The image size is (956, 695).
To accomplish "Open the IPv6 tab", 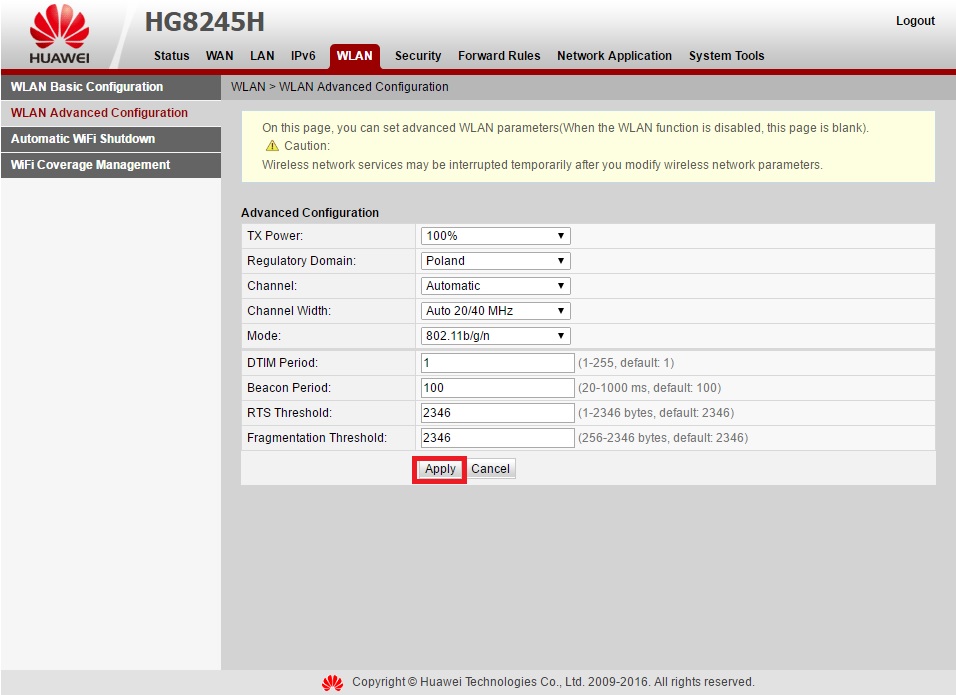I will (303, 55).
